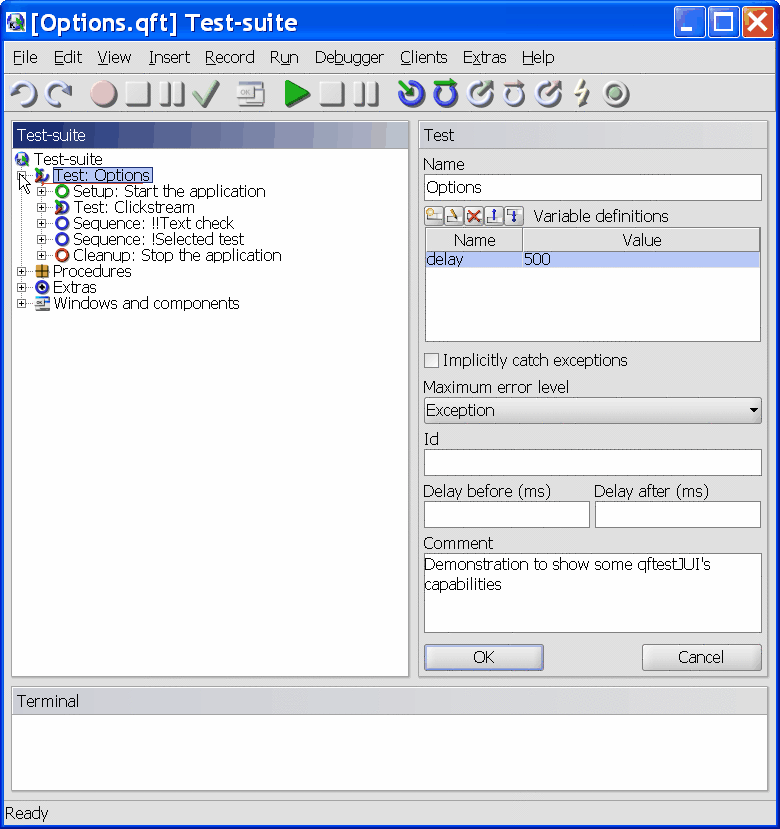Click the 500 value cell
The width and height of the screenshot is (780, 829).
[641, 260]
